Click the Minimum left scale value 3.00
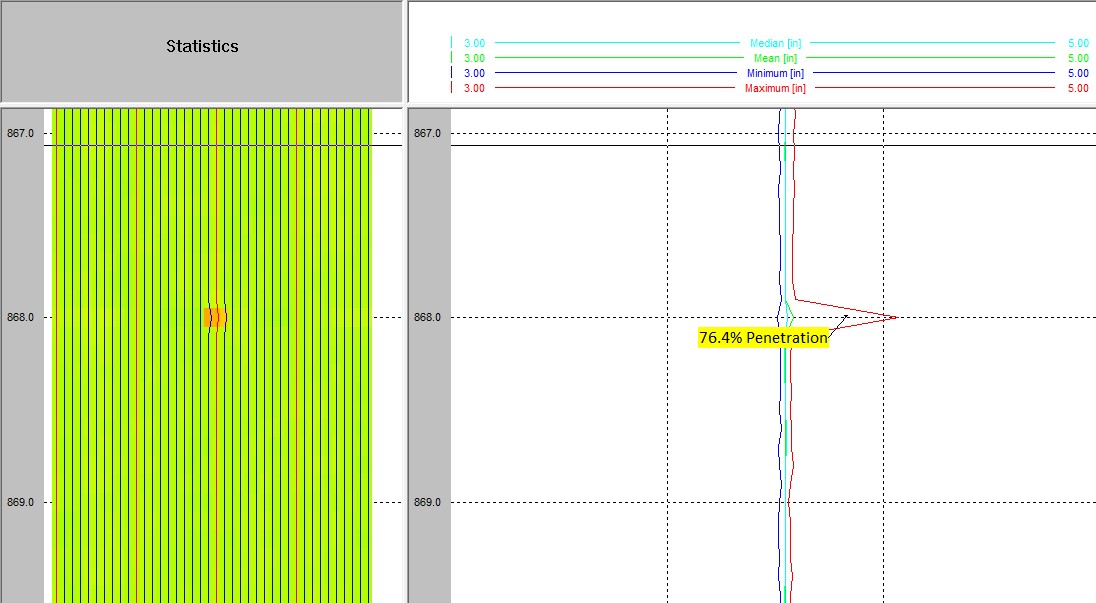 [x=474, y=74]
